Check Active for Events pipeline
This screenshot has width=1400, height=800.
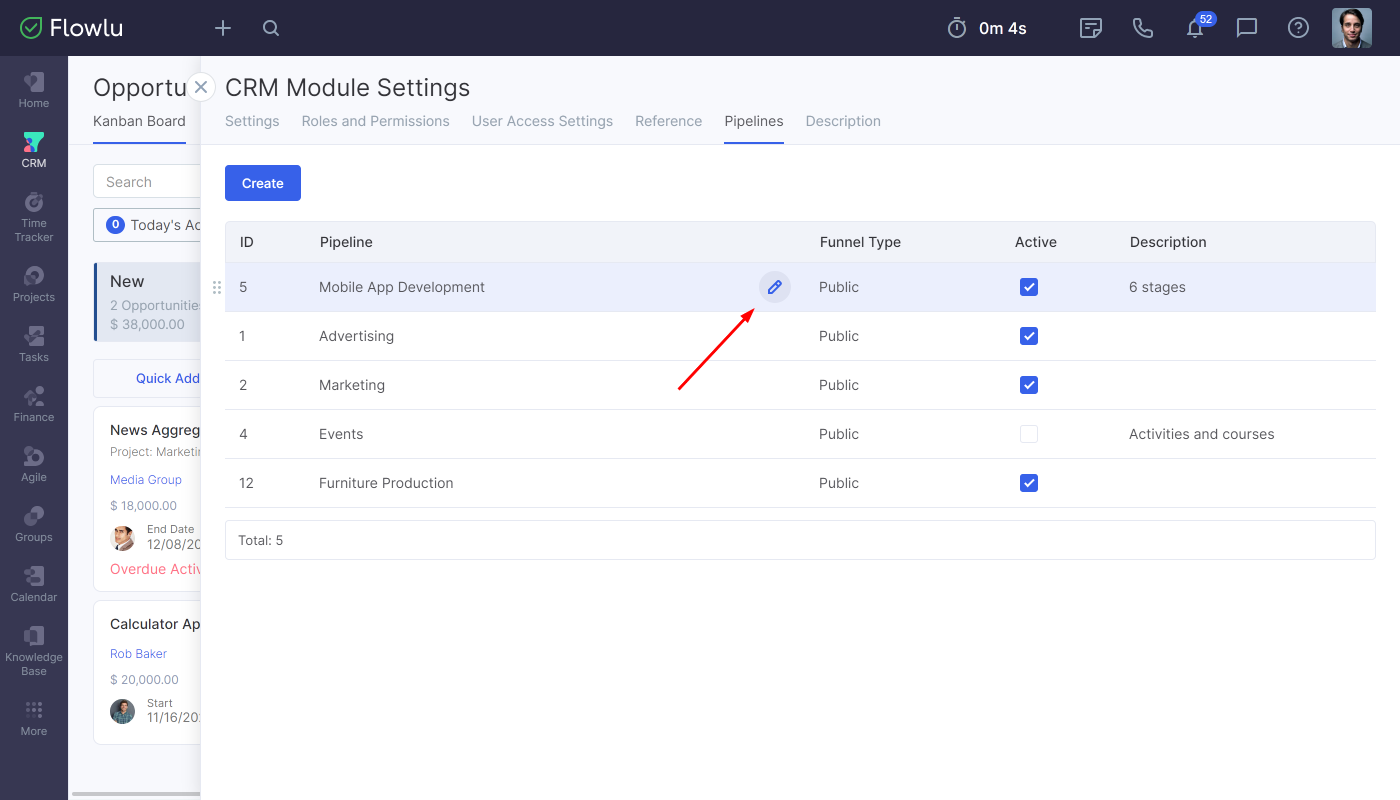[x=1029, y=434]
